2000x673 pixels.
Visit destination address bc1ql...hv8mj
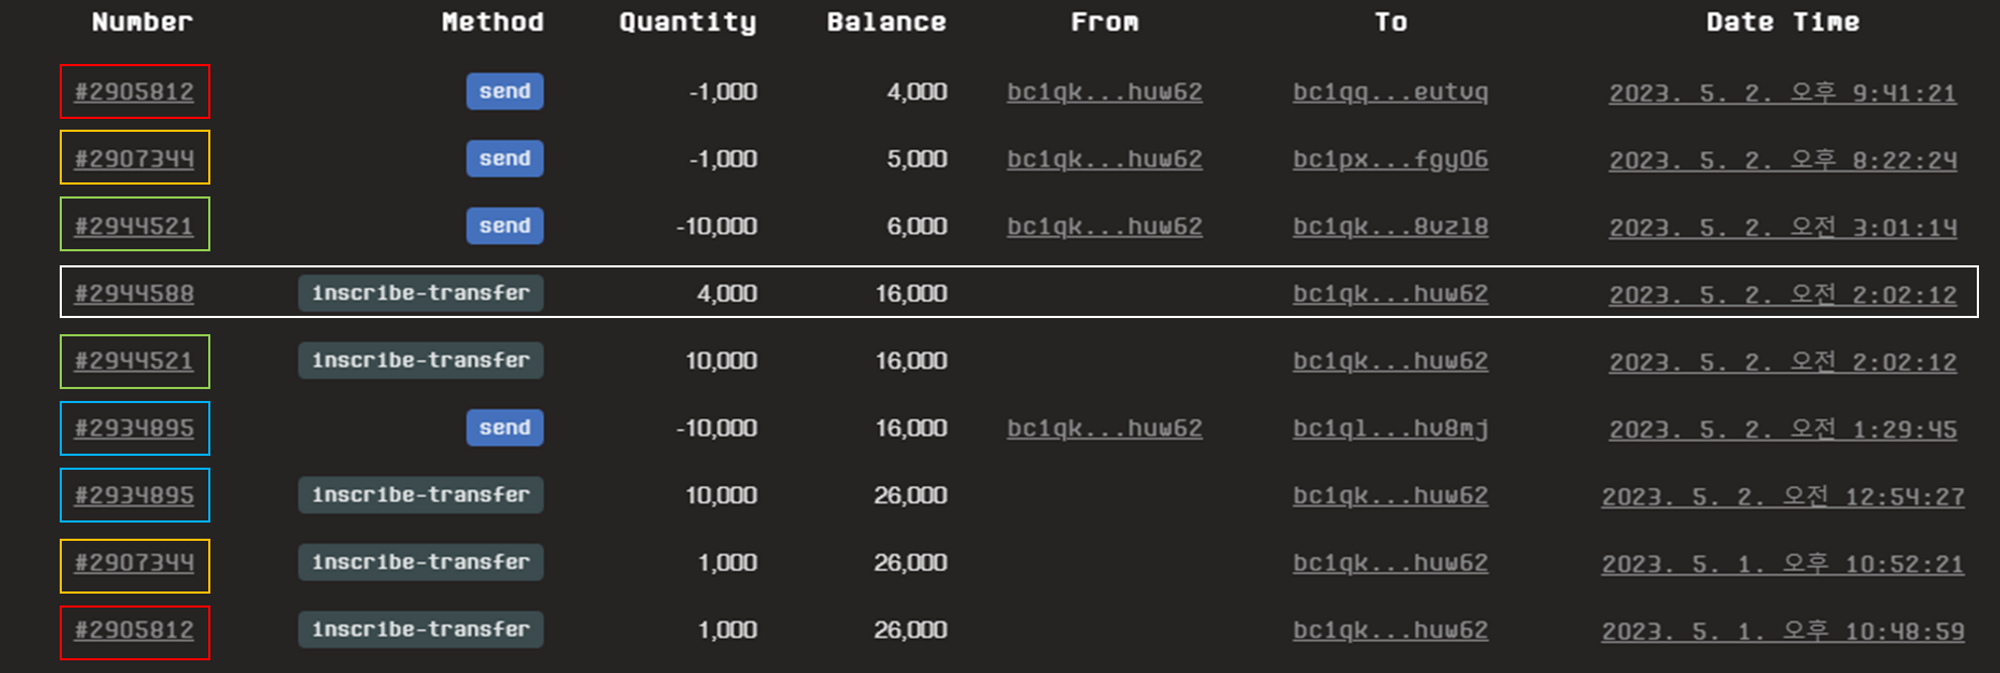click(x=1390, y=428)
